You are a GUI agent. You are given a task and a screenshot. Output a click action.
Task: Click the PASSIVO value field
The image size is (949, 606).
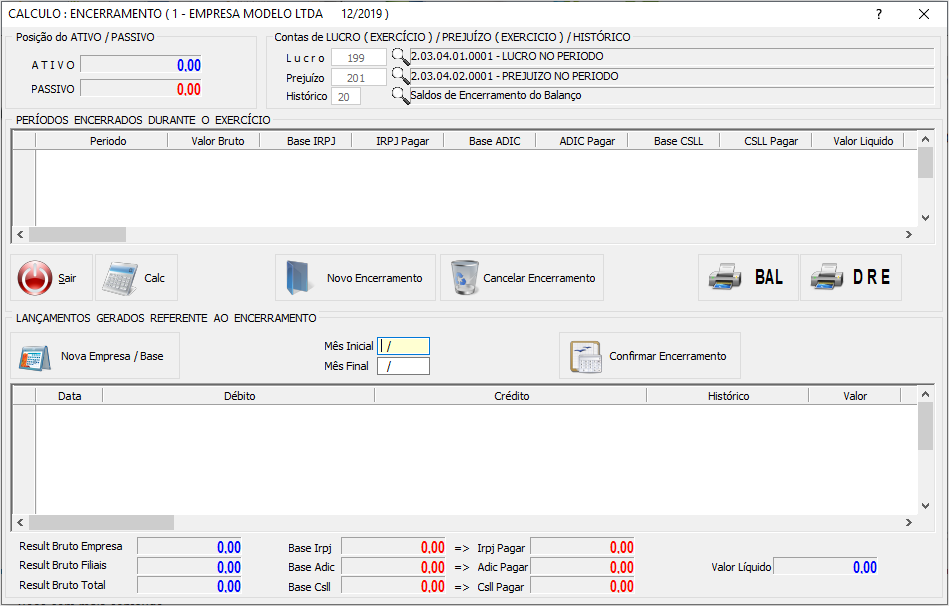(x=141, y=89)
